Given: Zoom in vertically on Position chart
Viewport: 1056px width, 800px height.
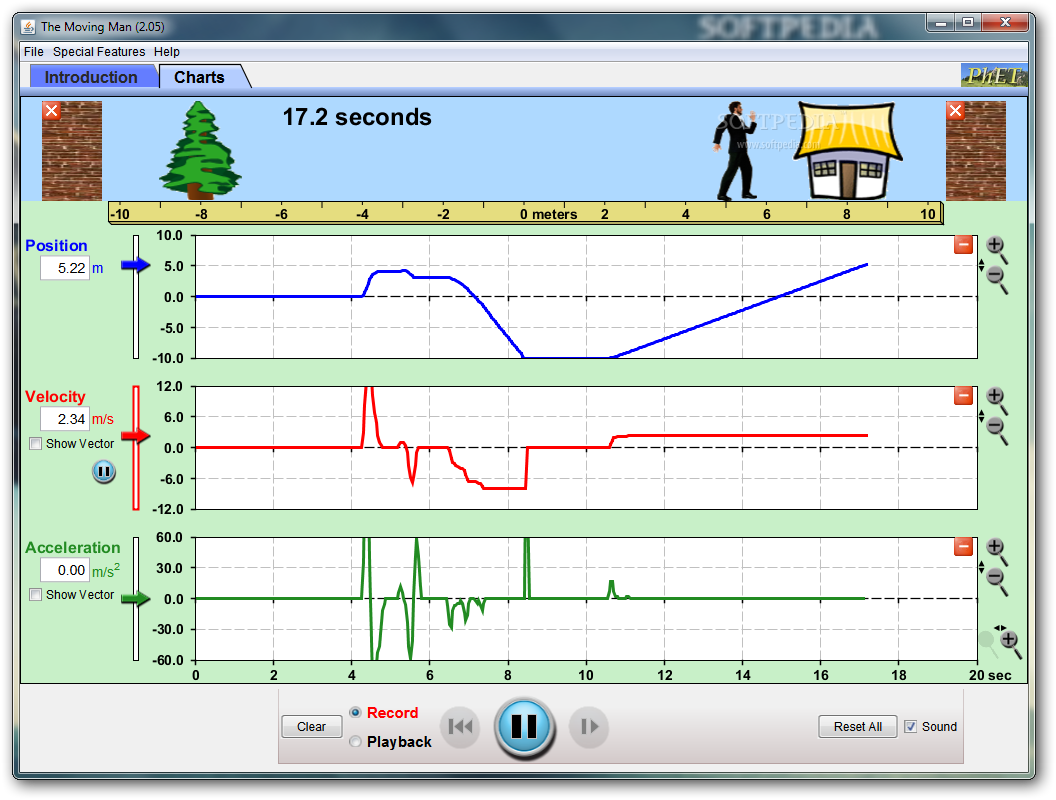Looking at the screenshot, I should click(997, 248).
